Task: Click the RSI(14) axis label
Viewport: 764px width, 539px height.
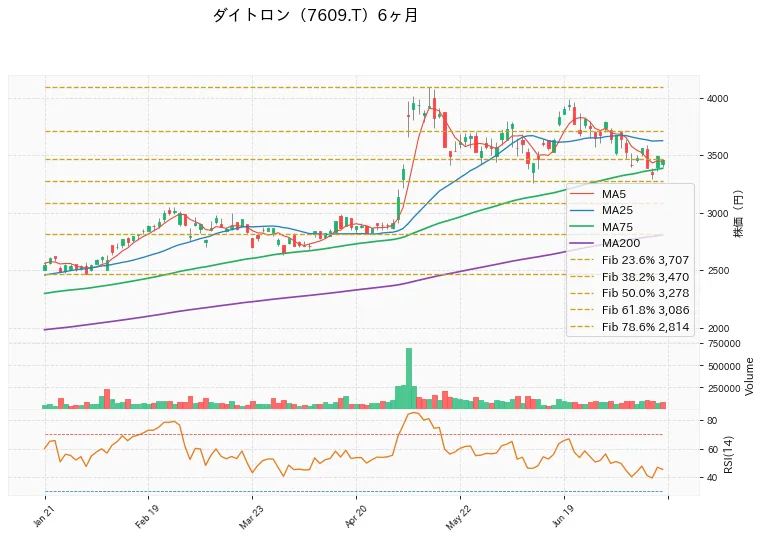Action: point(728,454)
